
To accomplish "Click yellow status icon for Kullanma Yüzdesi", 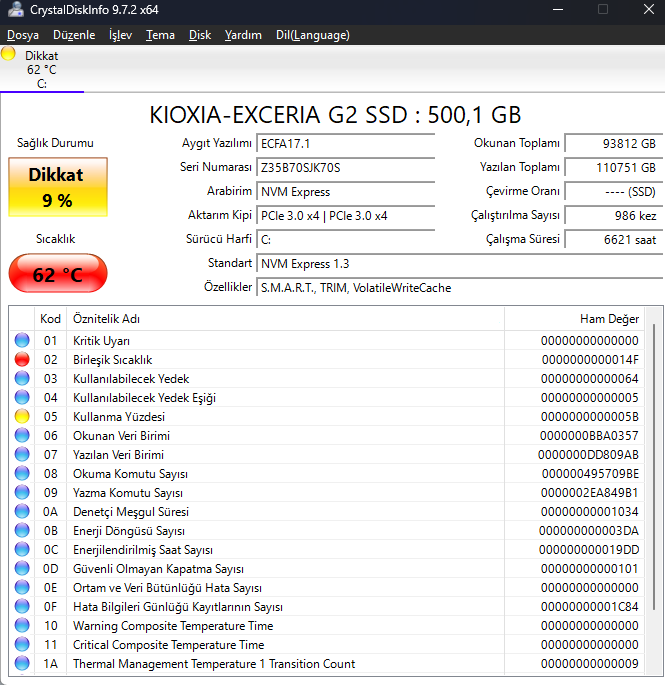I will (22, 416).
